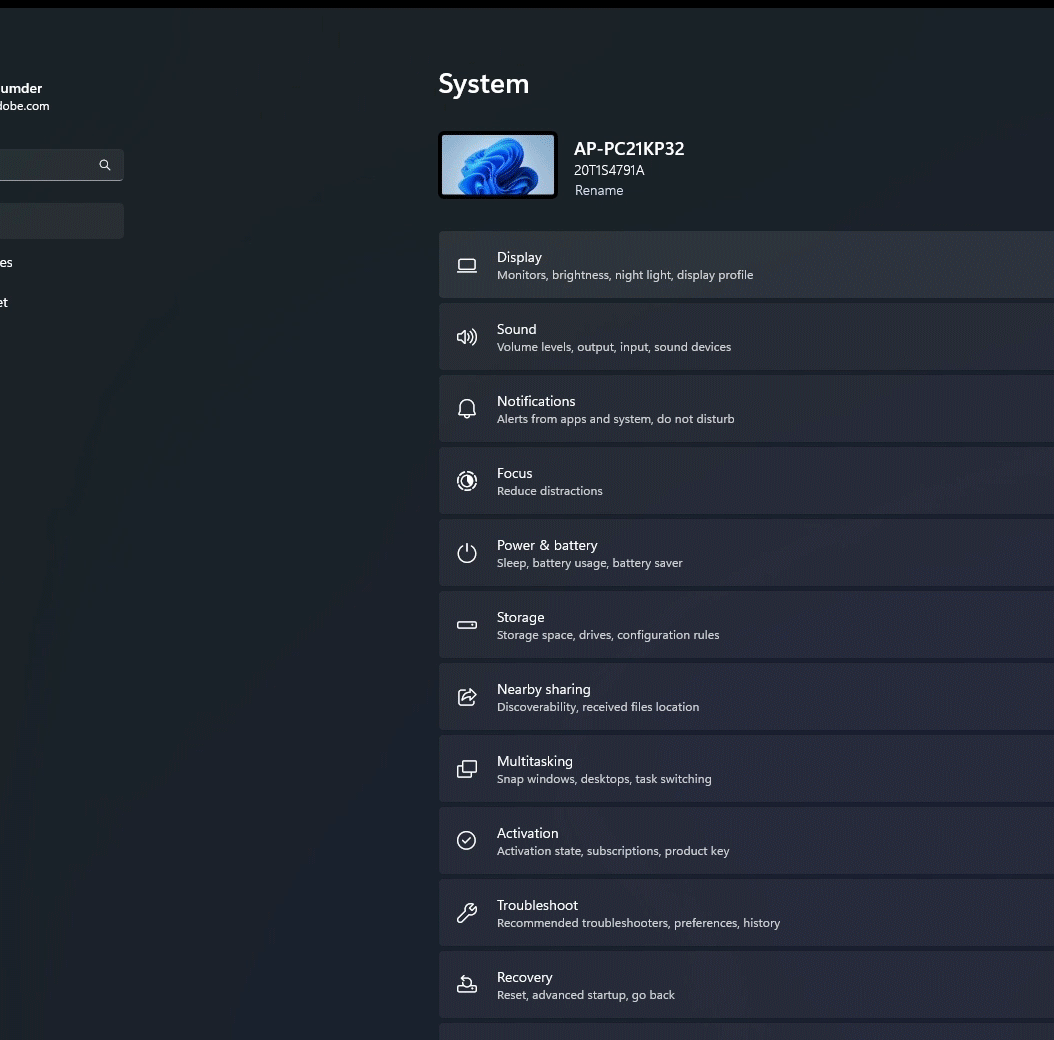Open Notifications settings
Screen dimensions: 1054x1040
point(746,409)
